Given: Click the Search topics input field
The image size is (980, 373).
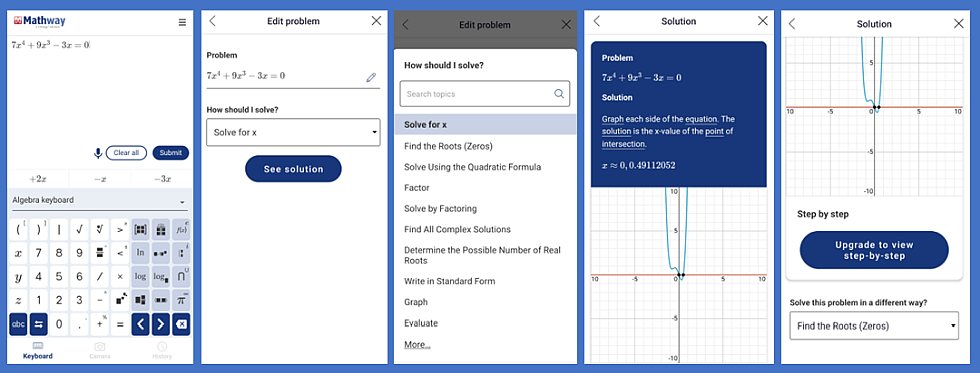Looking at the screenshot, I should pos(485,94).
